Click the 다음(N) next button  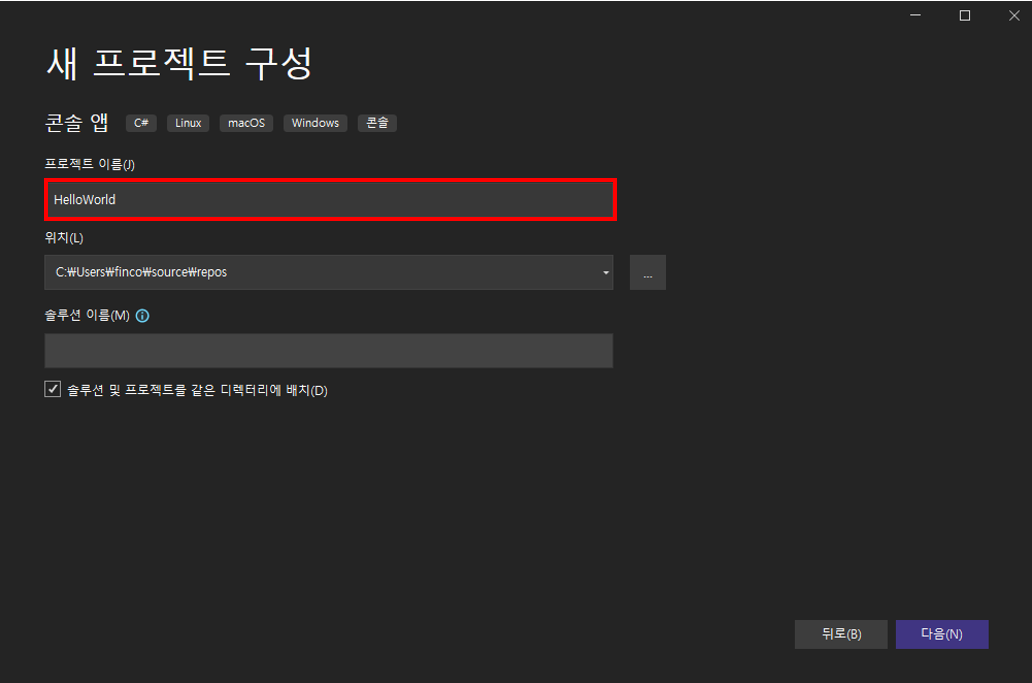click(942, 634)
